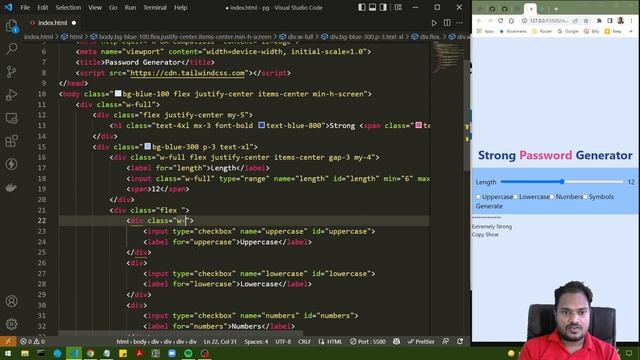Go to the home page in Chrome

click(511, 20)
